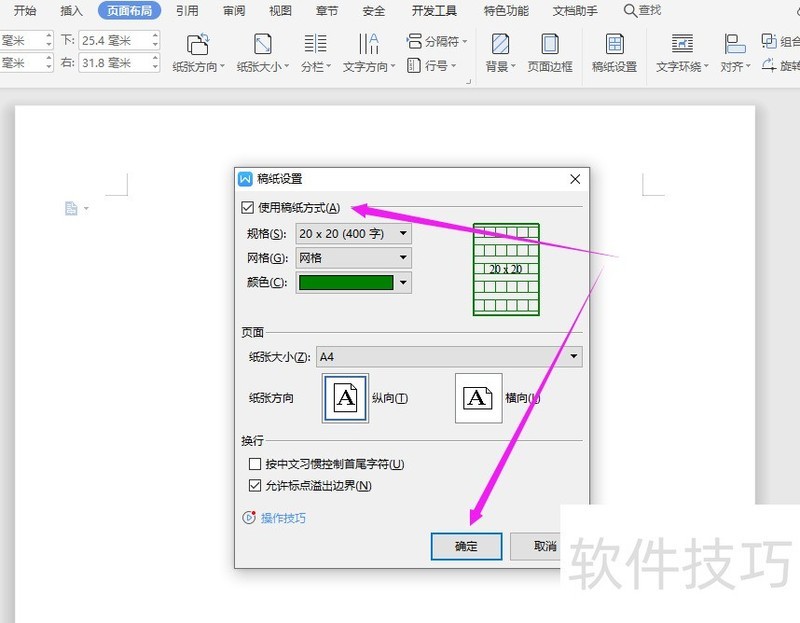Click the green color swatch for 颜色
Image resolution: width=800 pixels, height=623 pixels.
346,283
